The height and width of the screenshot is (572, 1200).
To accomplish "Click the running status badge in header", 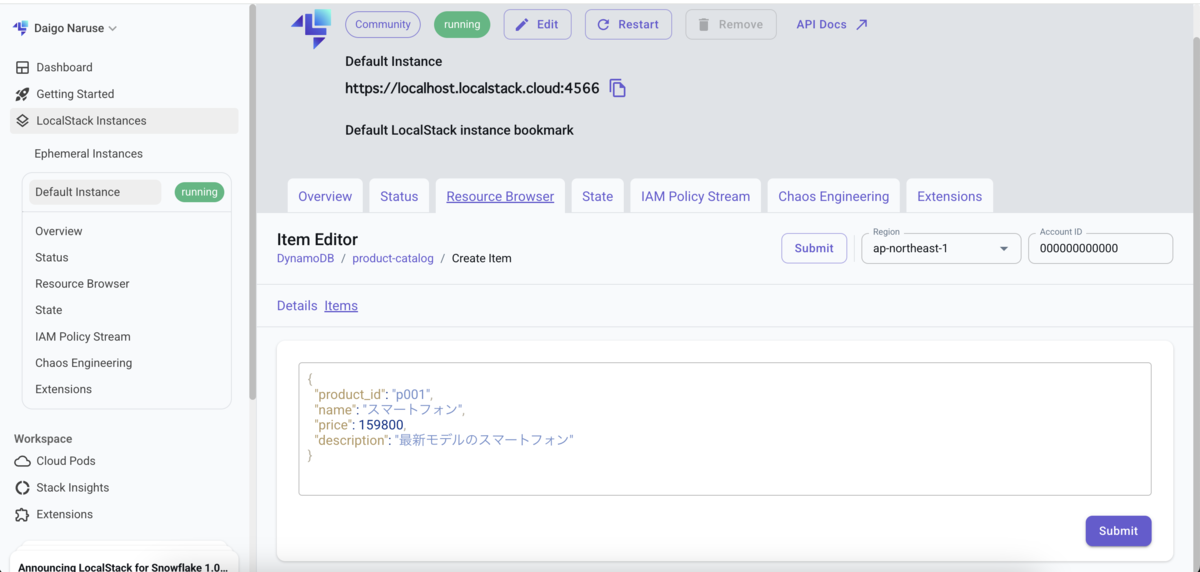I will [462, 25].
